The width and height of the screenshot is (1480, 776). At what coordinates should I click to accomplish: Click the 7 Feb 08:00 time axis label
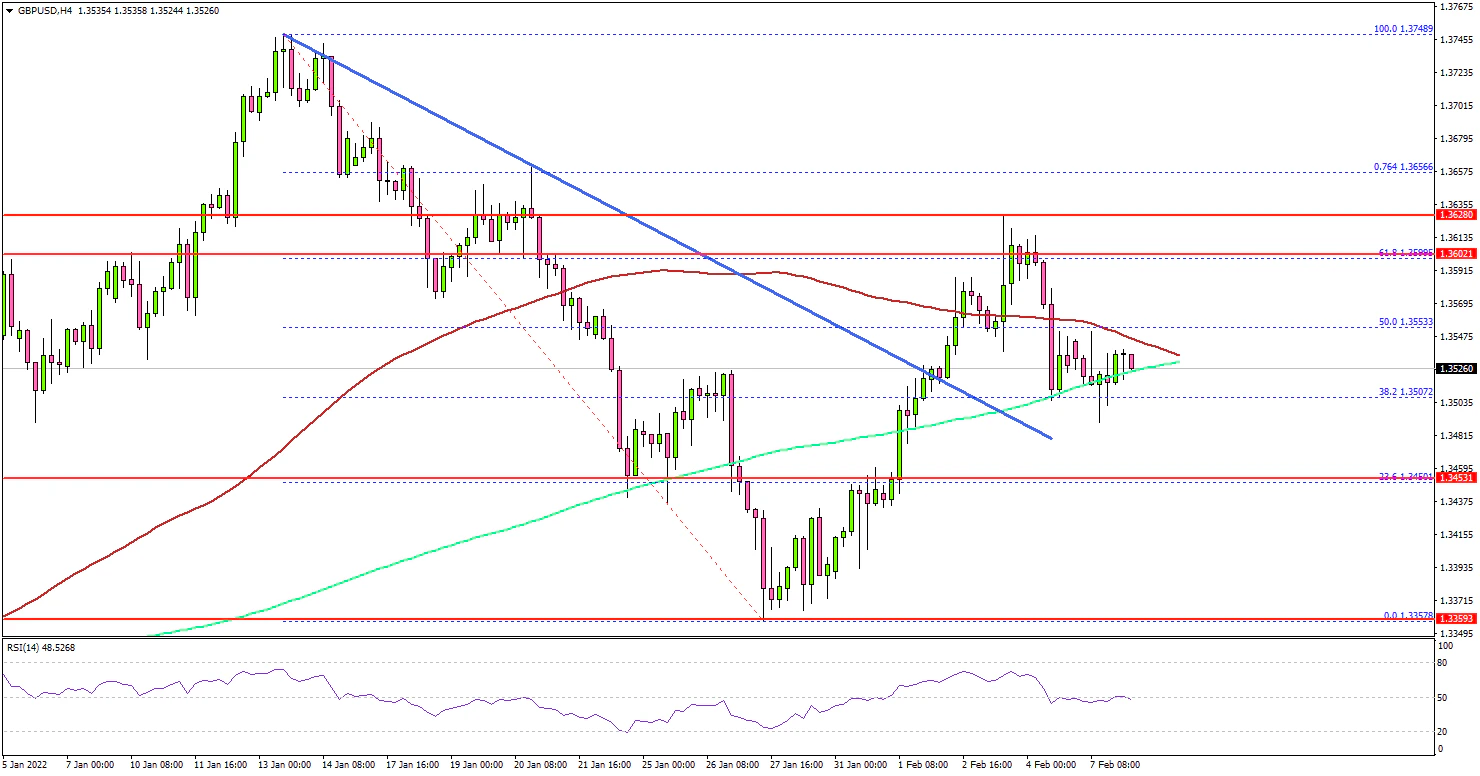pyautogui.click(x=1116, y=764)
